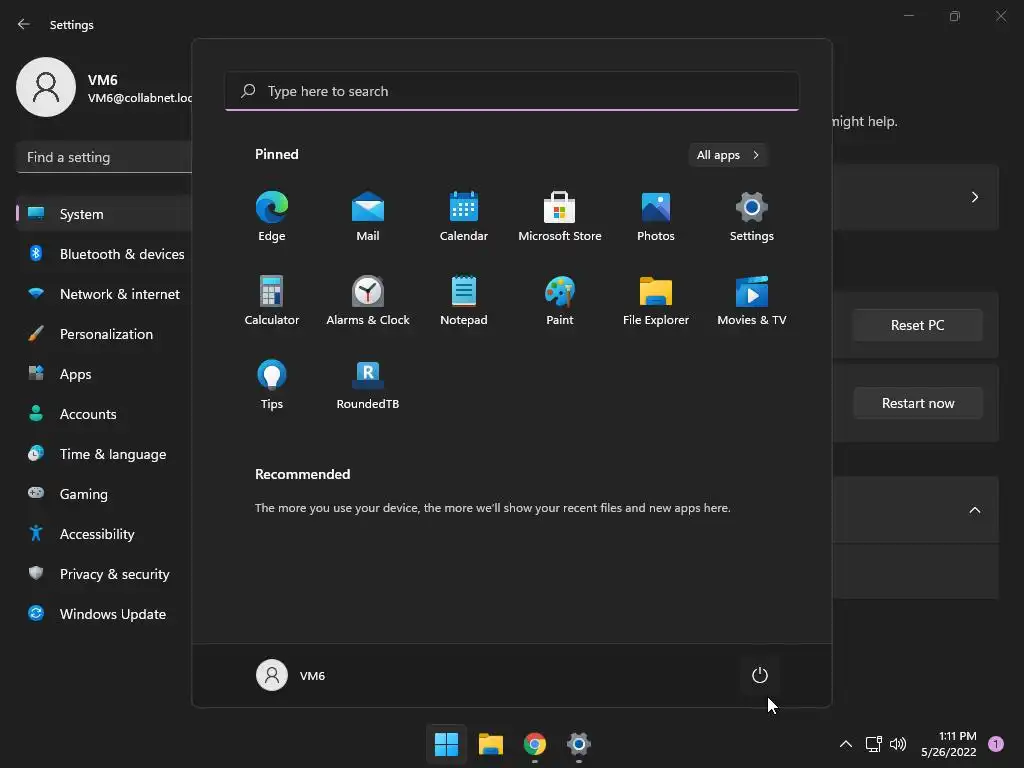Open the volume tray icon
1024x768 pixels.
pyautogui.click(x=898, y=744)
